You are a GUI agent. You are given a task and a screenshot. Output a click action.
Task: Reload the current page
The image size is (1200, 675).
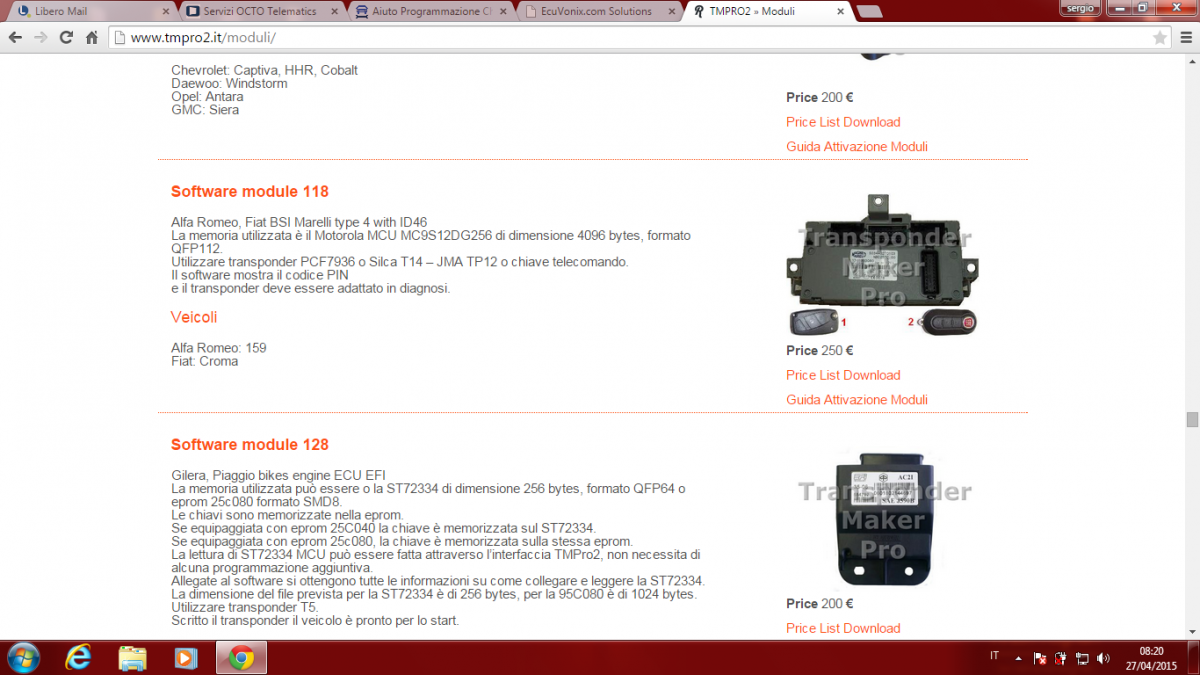66,37
